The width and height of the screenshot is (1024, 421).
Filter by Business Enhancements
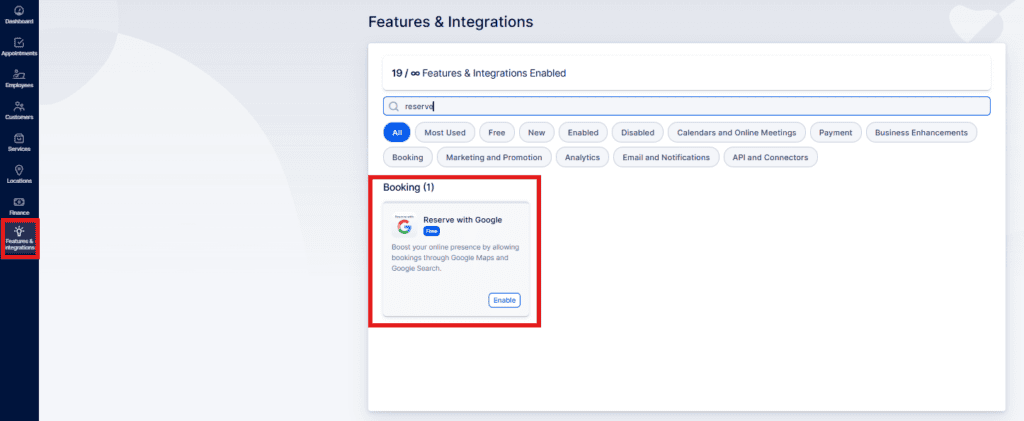(x=921, y=133)
